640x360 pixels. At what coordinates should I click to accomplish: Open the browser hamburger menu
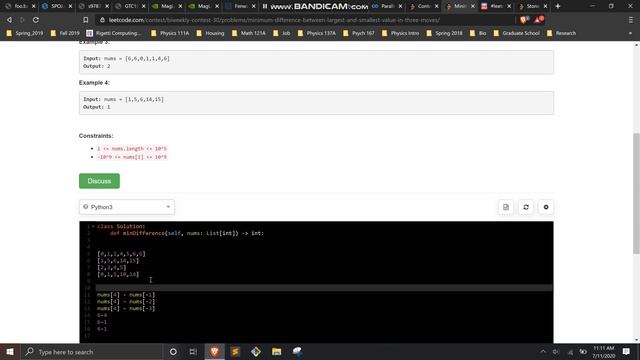631,20
